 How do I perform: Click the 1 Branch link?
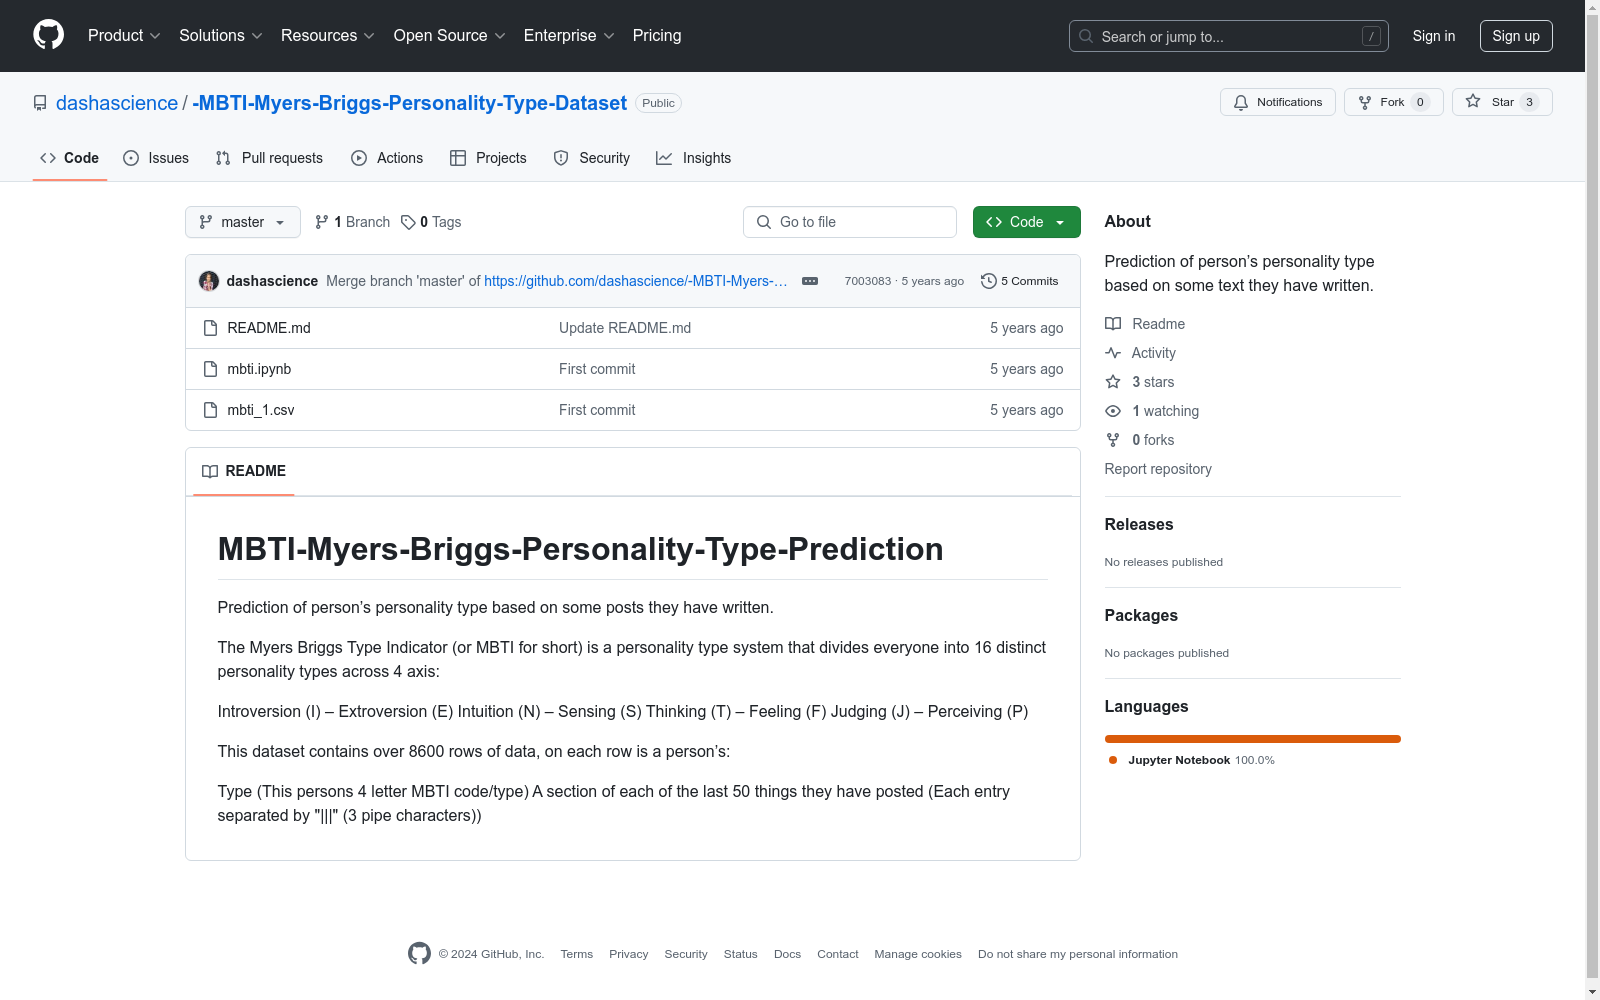[x=352, y=222]
